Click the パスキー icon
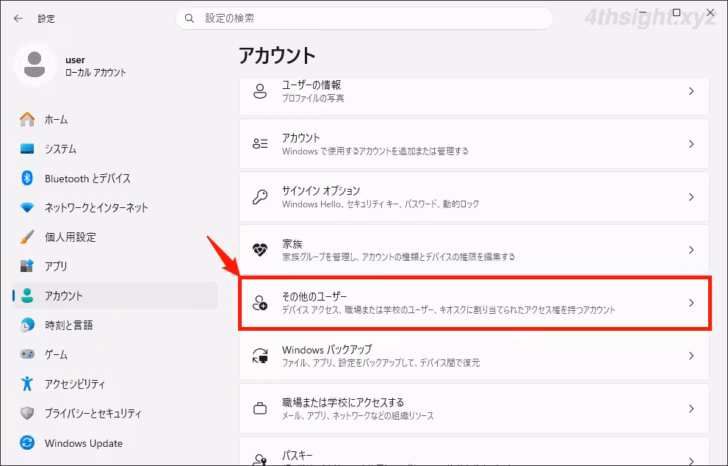 [x=260, y=460]
